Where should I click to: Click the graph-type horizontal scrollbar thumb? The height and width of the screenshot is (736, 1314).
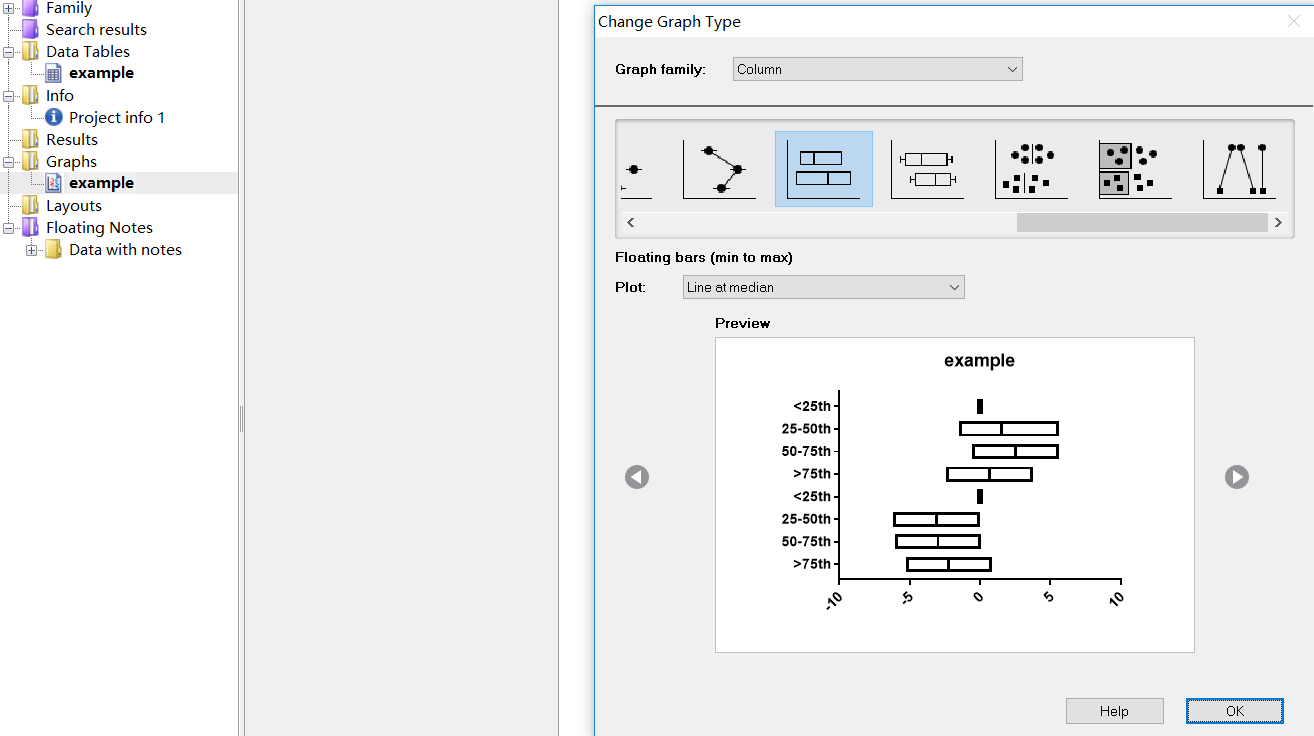1143,223
